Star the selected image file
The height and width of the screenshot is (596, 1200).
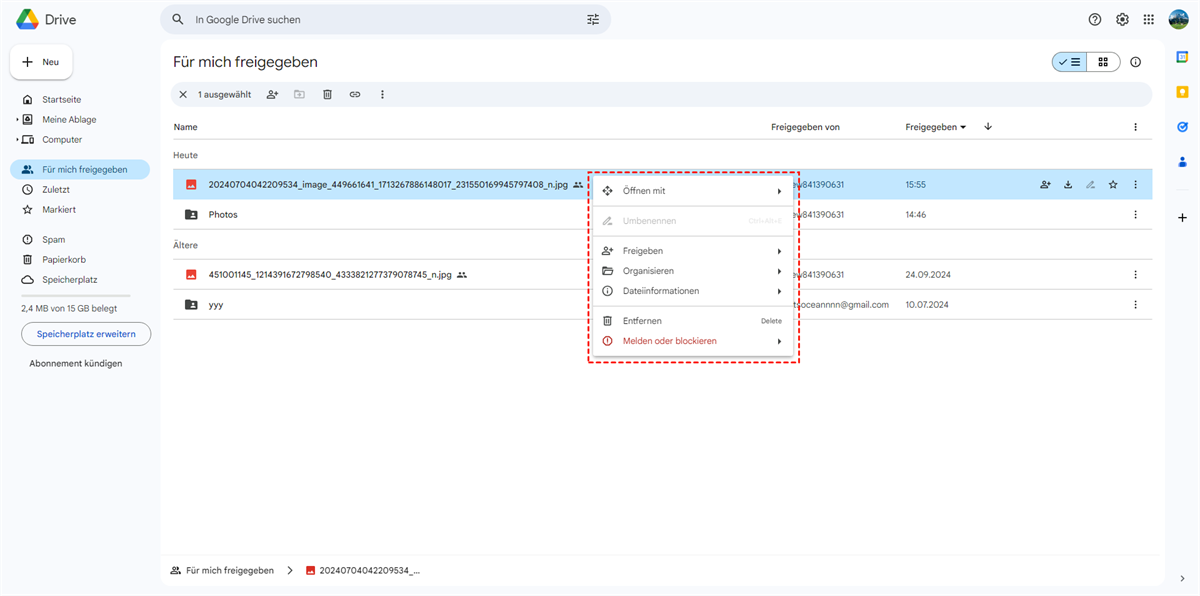click(1113, 185)
